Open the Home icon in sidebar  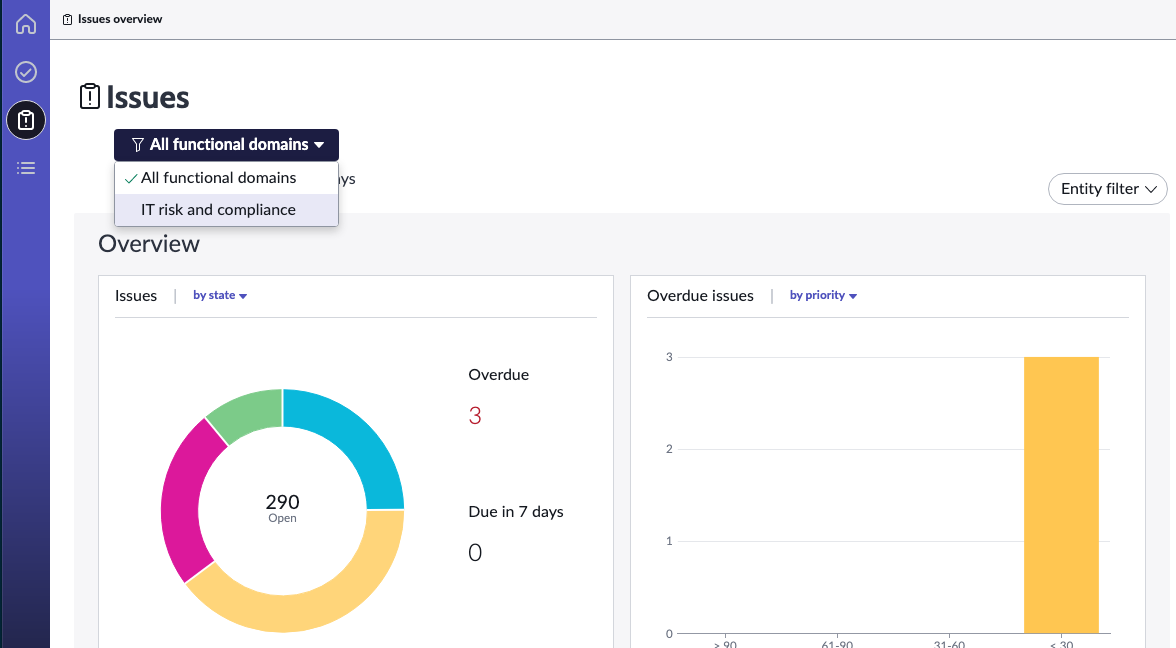click(x=26, y=24)
